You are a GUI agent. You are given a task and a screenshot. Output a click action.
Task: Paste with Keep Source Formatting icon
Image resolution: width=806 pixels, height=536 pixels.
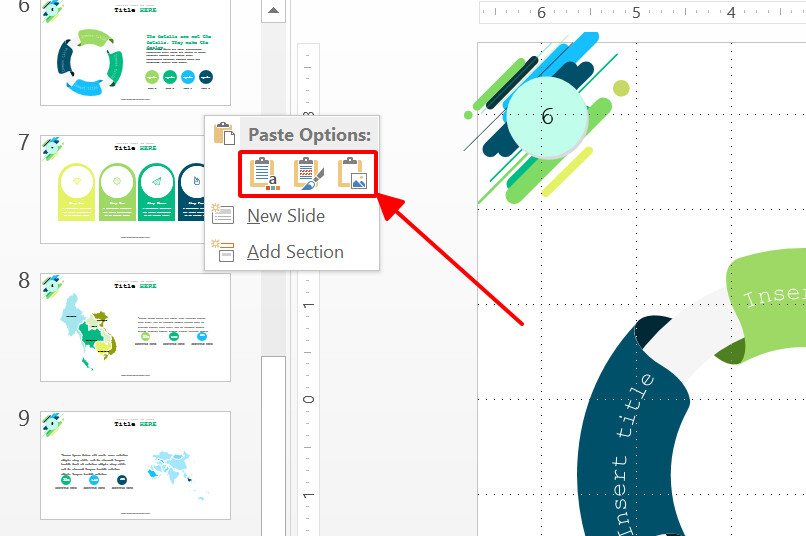click(308, 174)
